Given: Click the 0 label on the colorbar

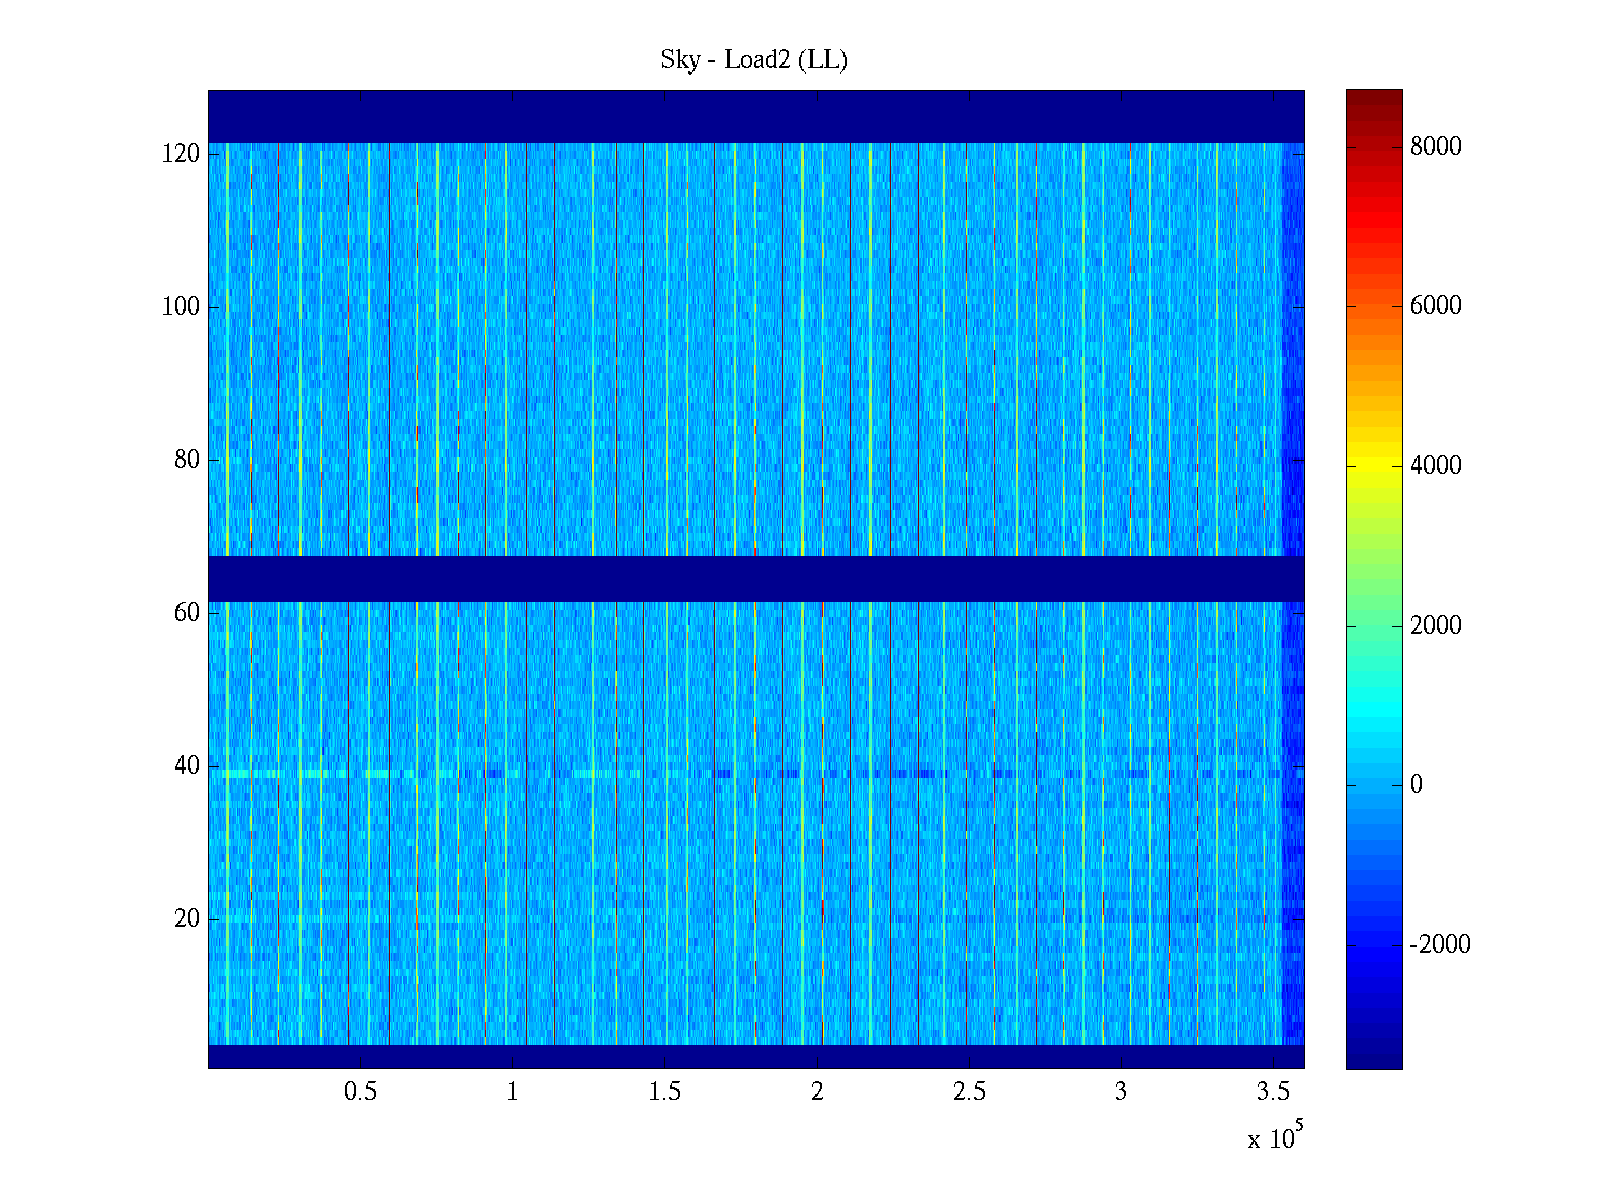Looking at the screenshot, I should pyautogui.click(x=1415, y=785).
